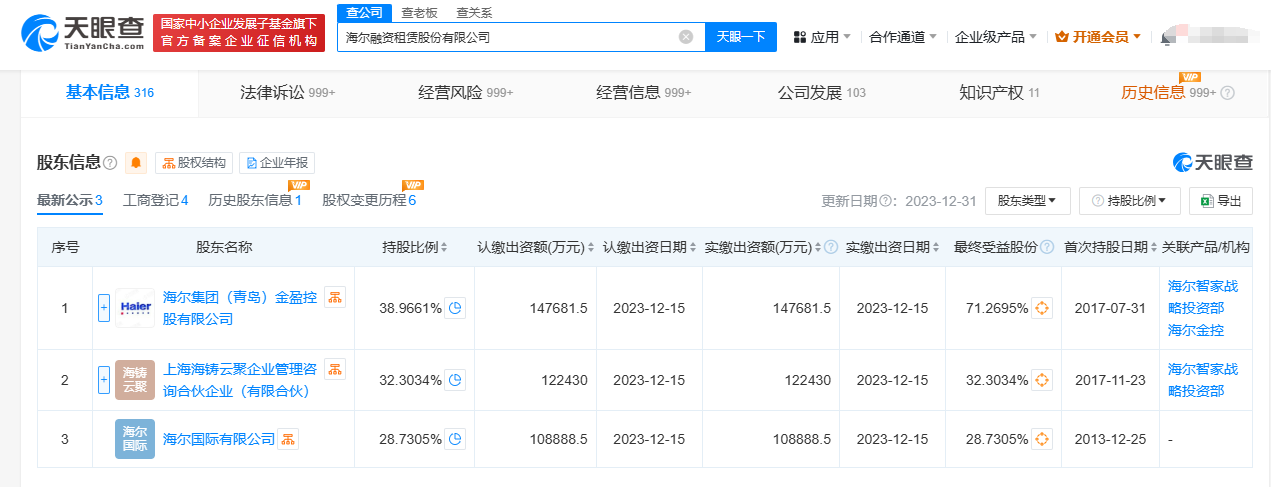Screen dimensions: 1271x487
Task: Select the 历史股东信息 sub-tab
Action: [x=255, y=200]
